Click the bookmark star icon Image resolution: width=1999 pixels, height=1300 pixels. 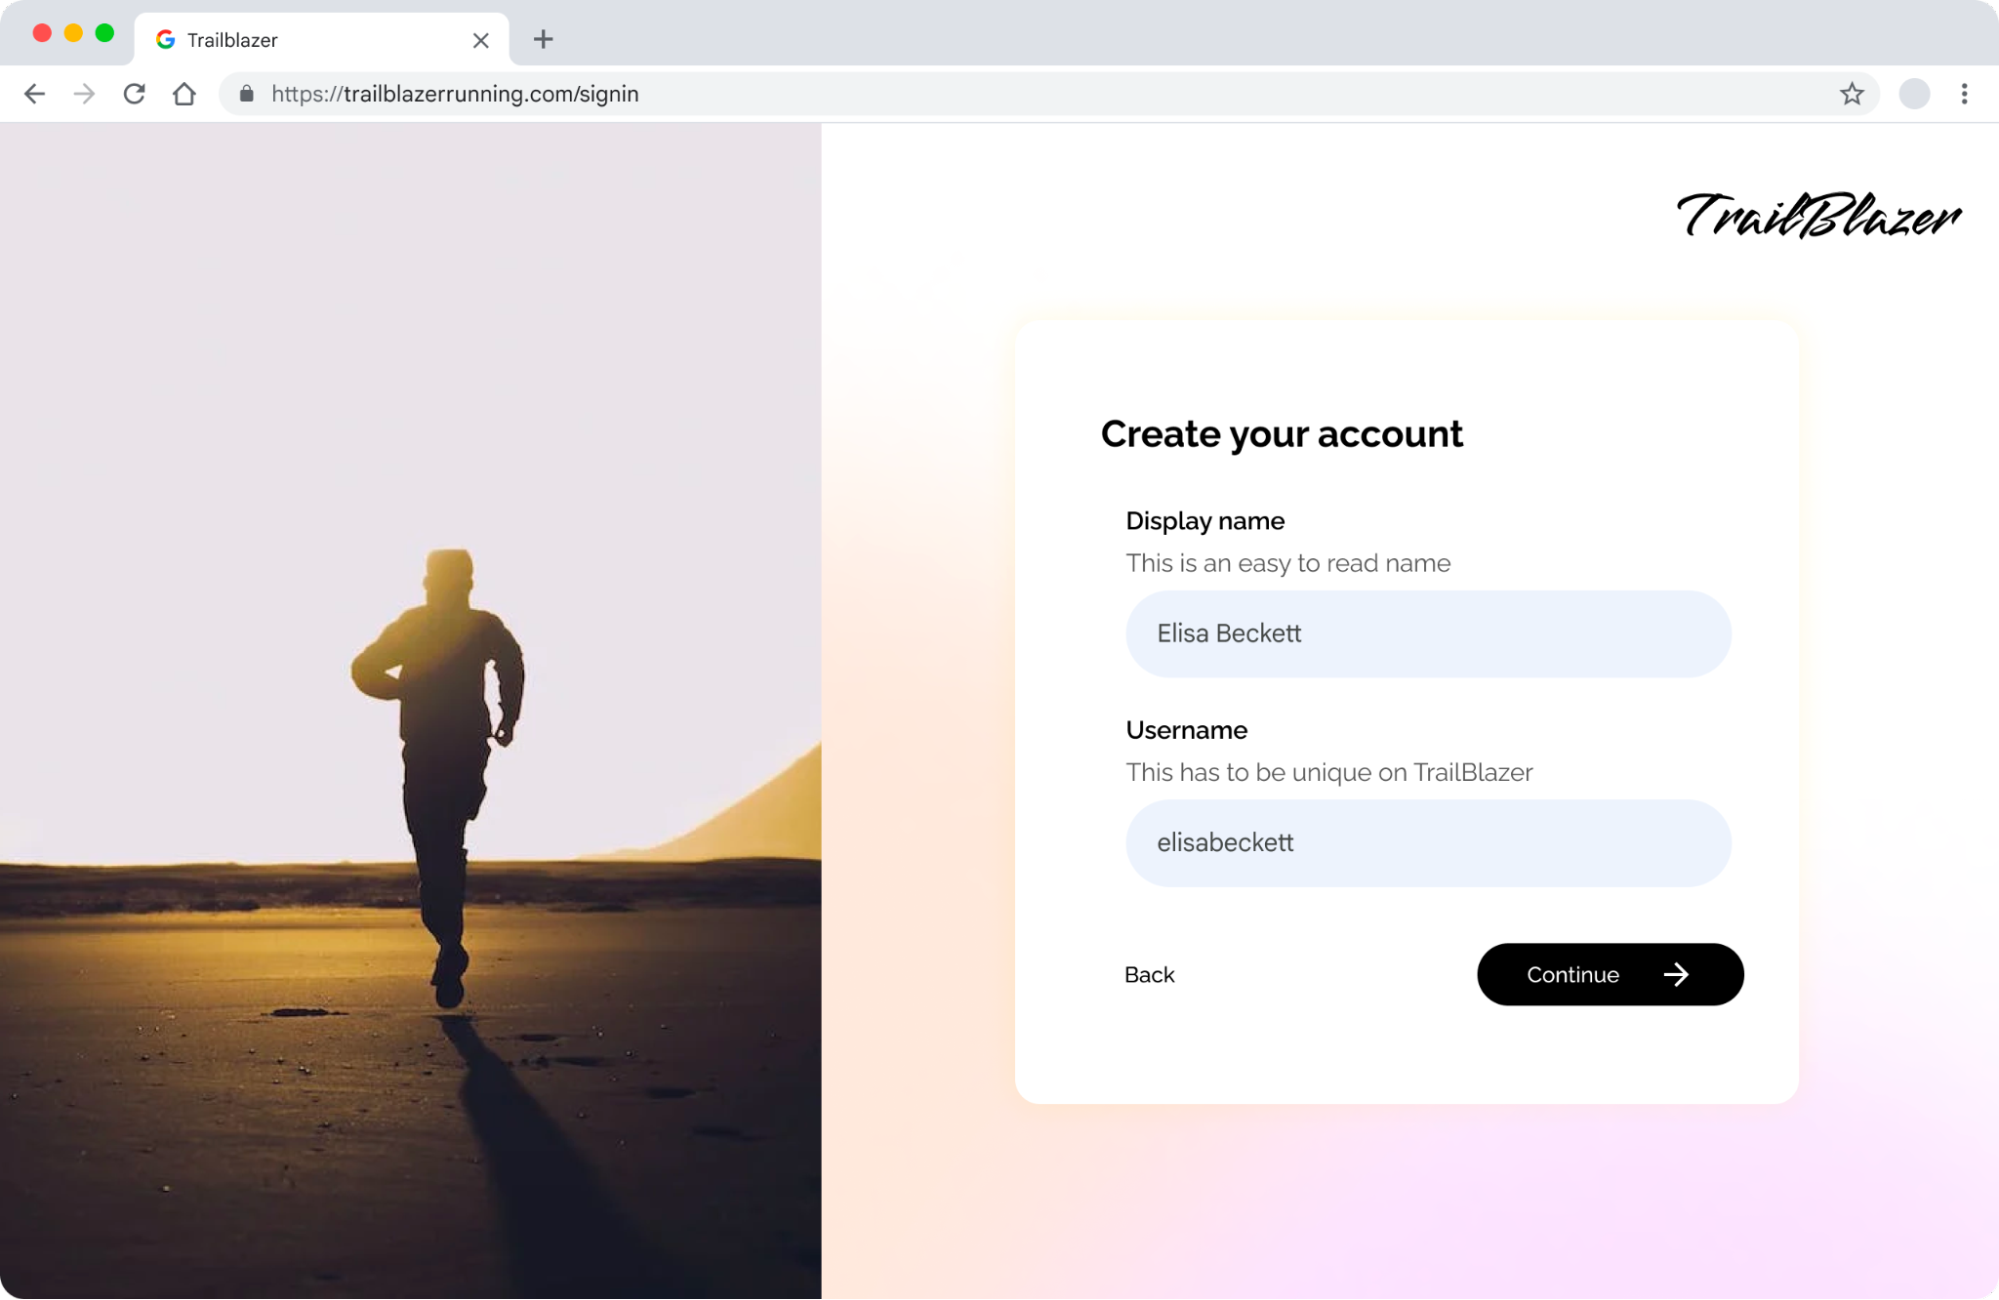pos(1852,93)
